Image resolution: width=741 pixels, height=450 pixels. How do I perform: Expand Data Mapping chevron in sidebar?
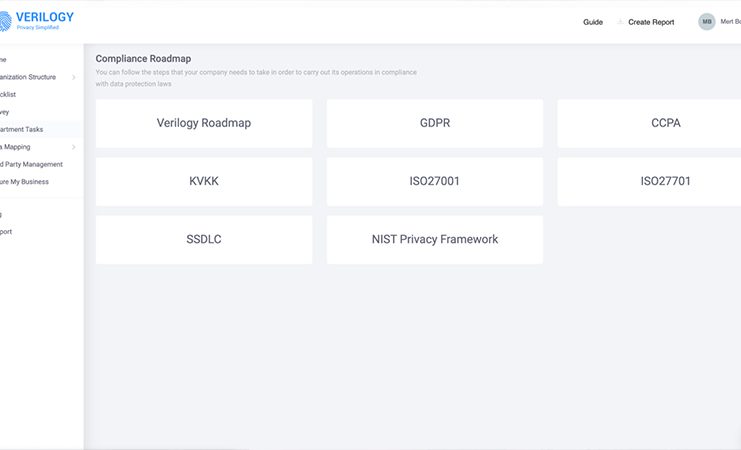pos(74,147)
